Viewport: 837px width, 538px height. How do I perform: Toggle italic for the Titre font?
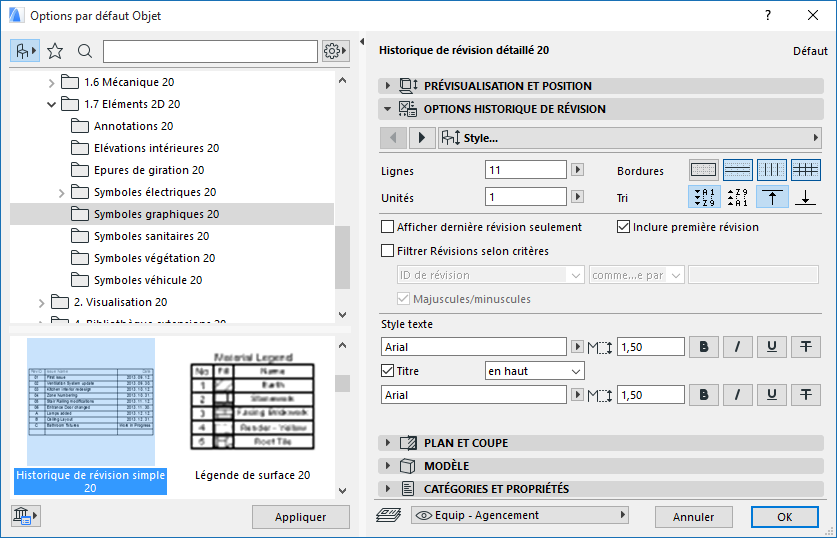point(738,395)
